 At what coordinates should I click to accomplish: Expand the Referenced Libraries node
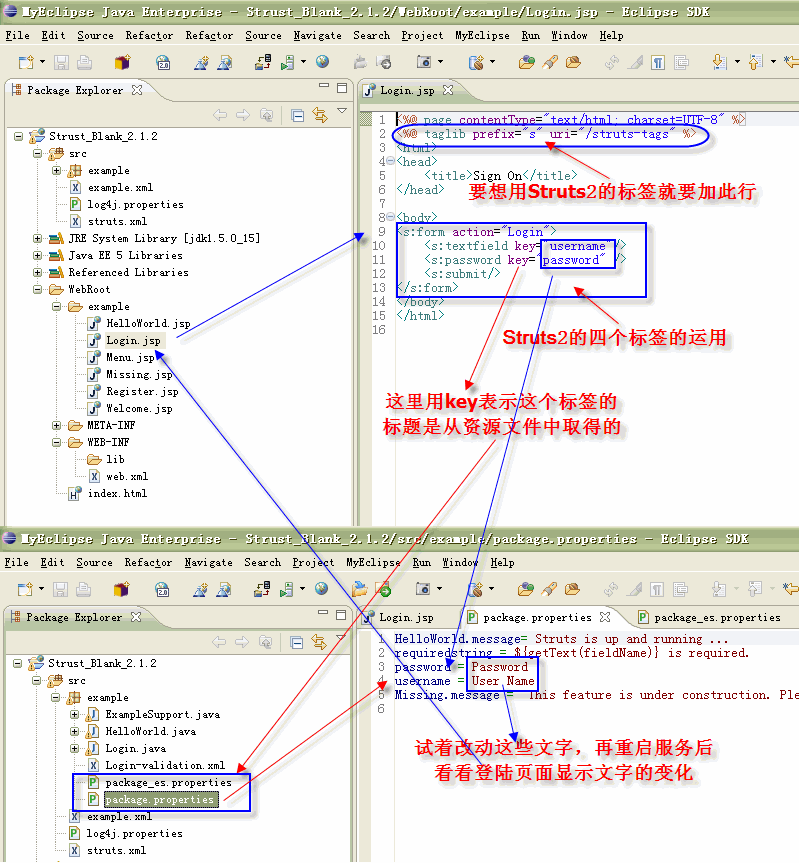click(37, 272)
